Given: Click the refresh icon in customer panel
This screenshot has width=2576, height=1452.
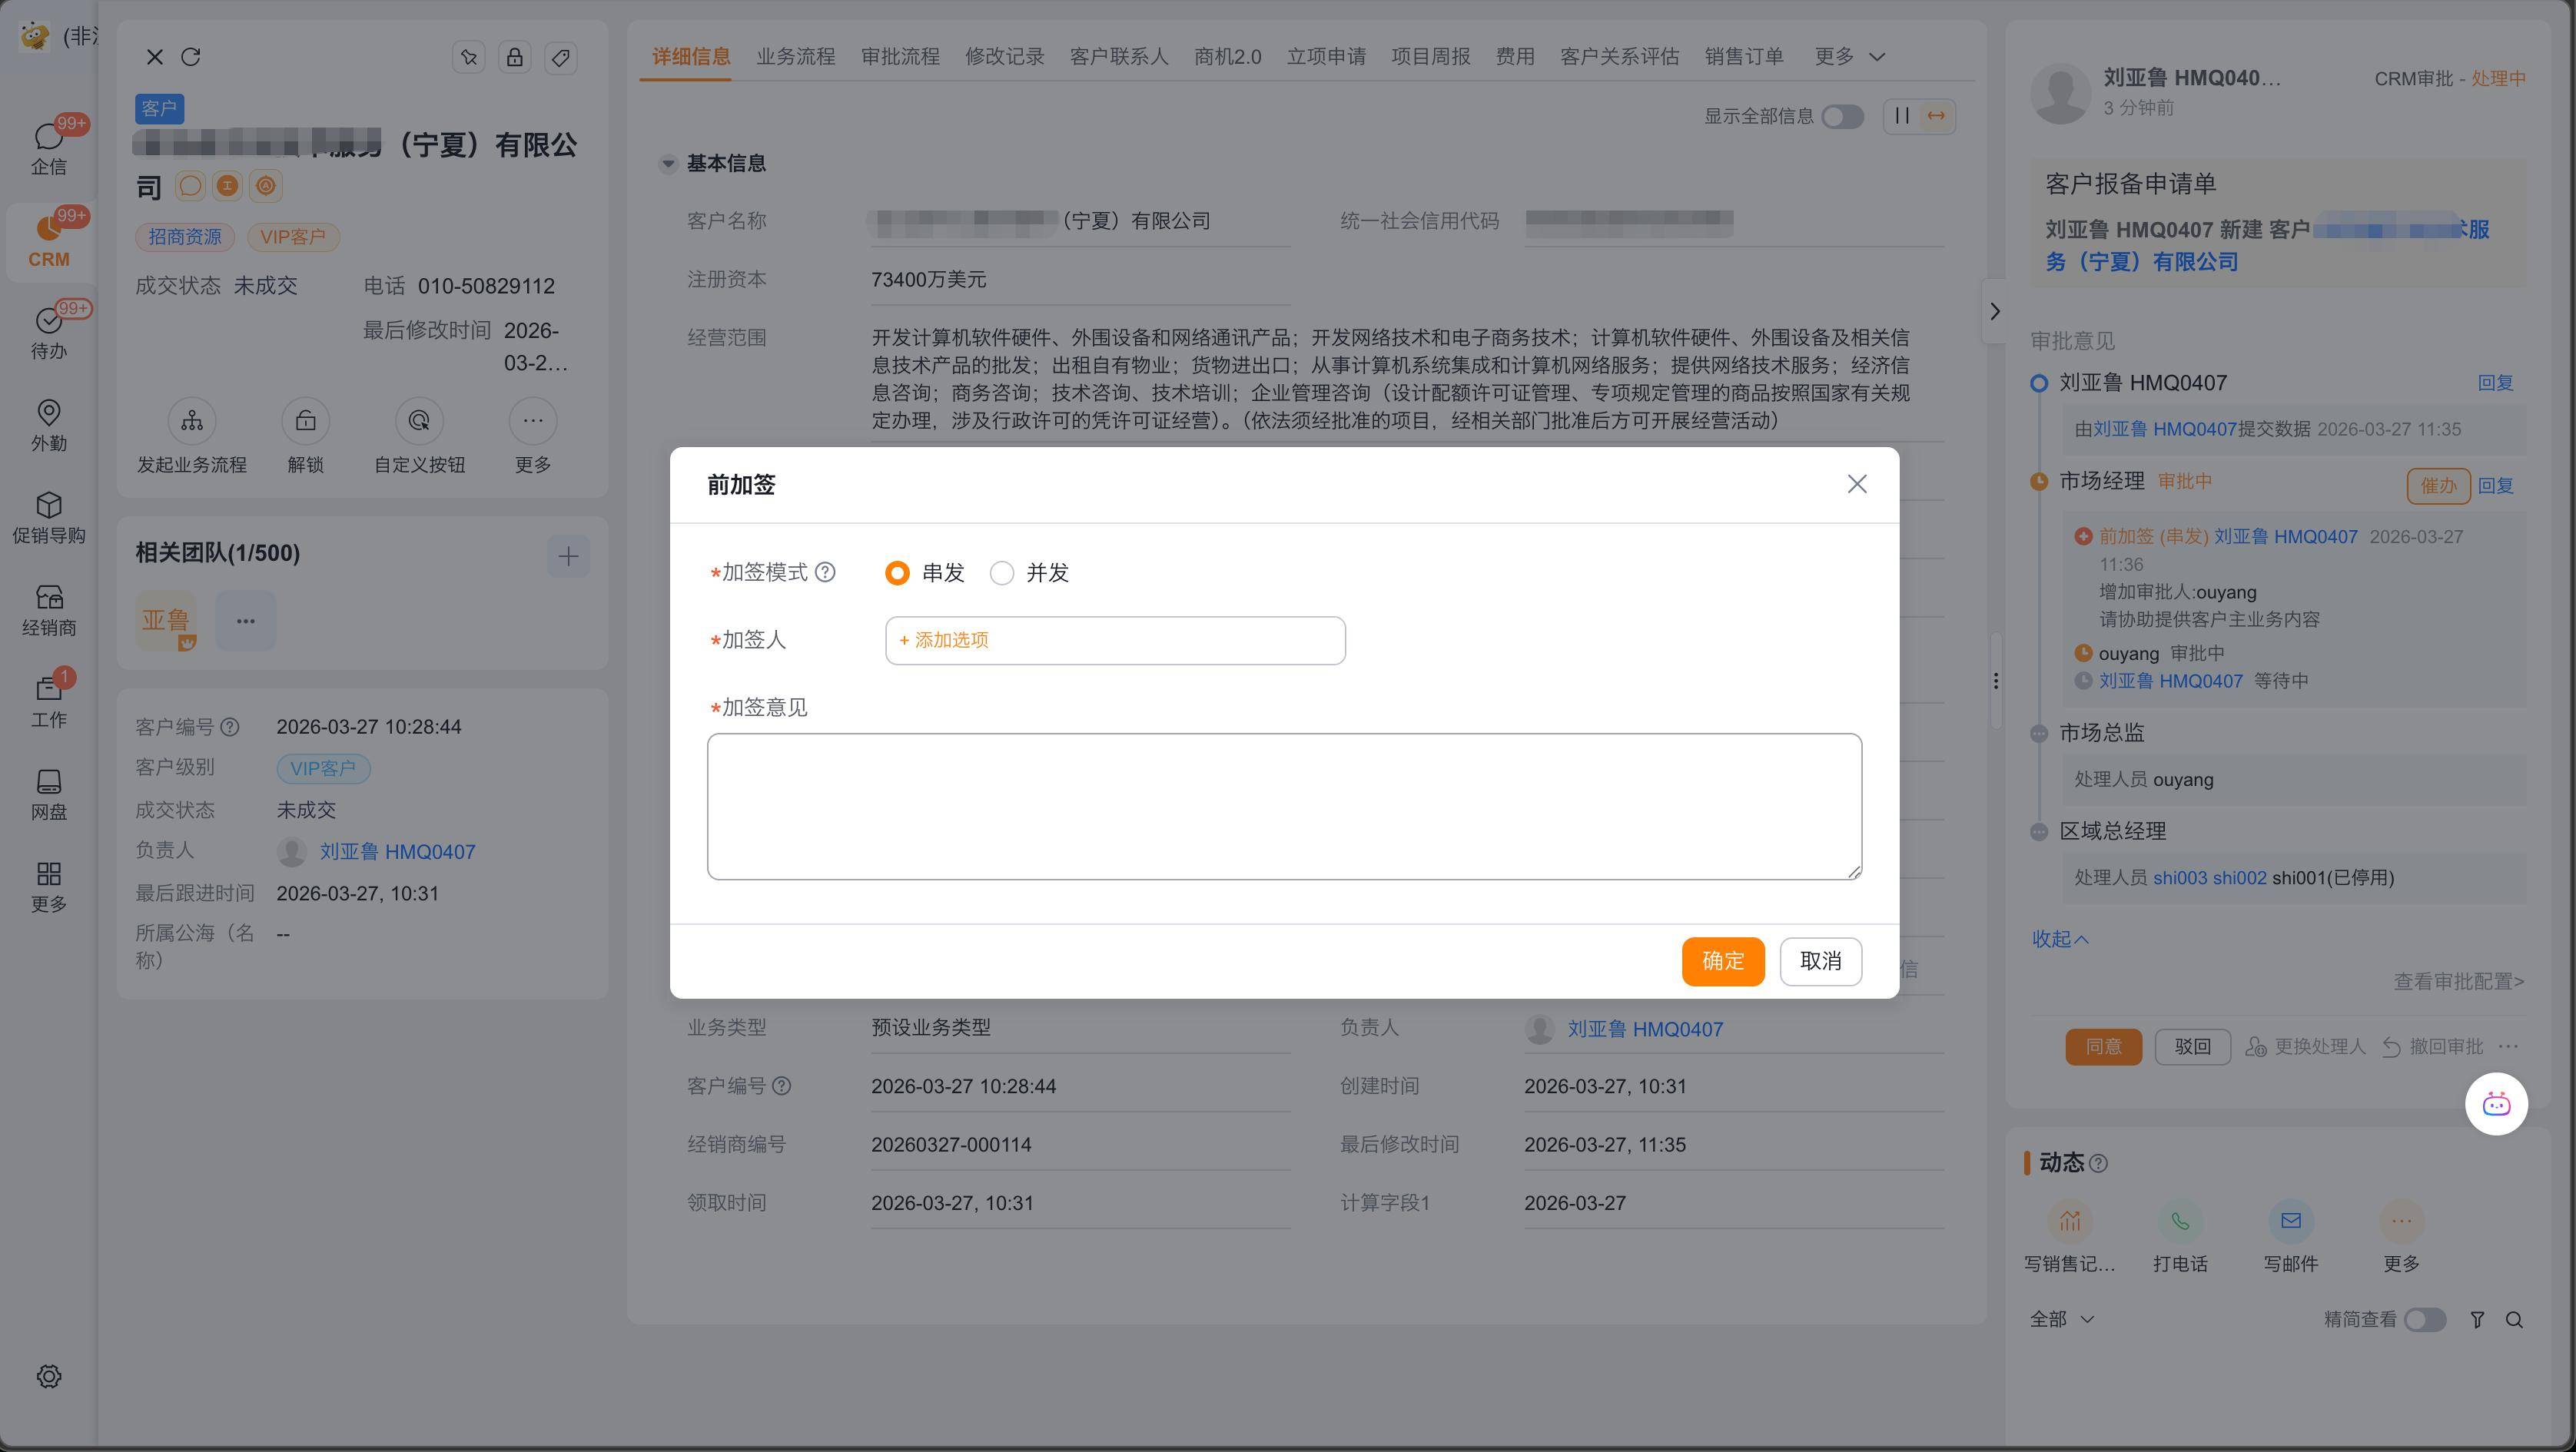Looking at the screenshot, I should tap(191, 57).
